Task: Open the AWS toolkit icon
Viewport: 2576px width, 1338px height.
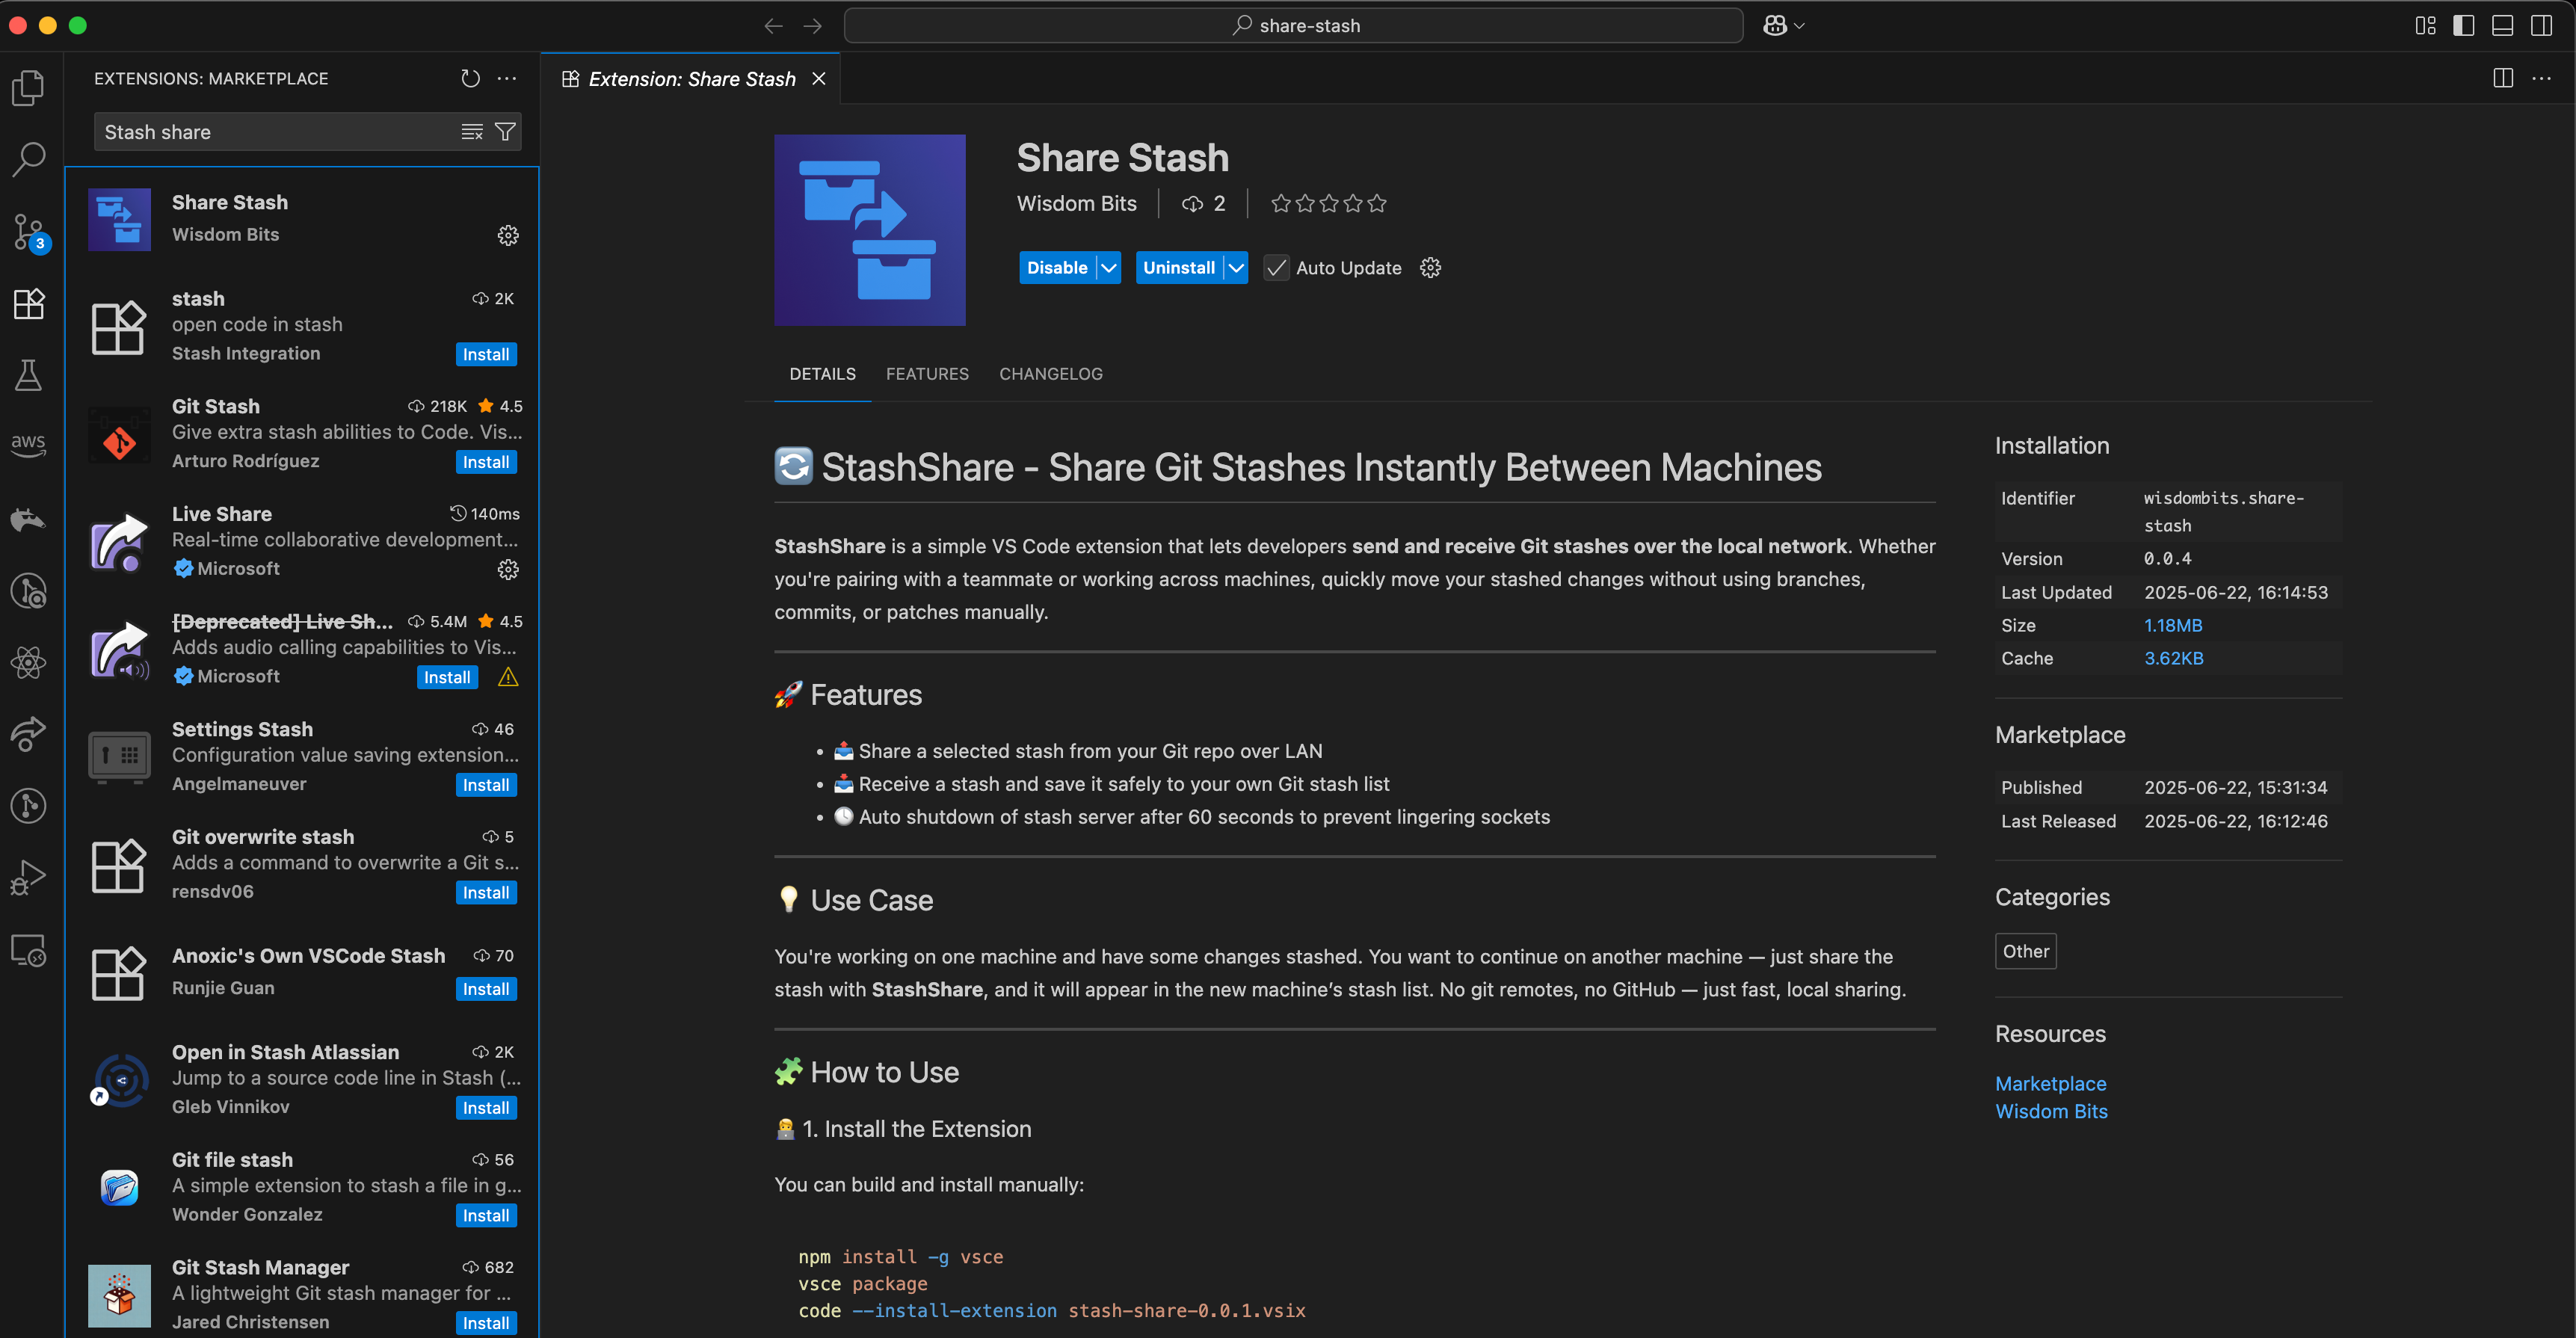Action: point(29,444)
